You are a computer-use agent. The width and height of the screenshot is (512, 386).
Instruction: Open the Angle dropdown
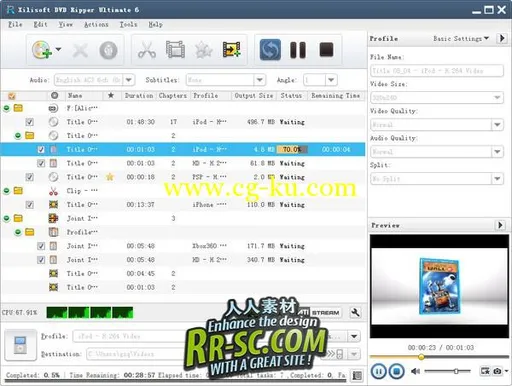coord(331,80)
